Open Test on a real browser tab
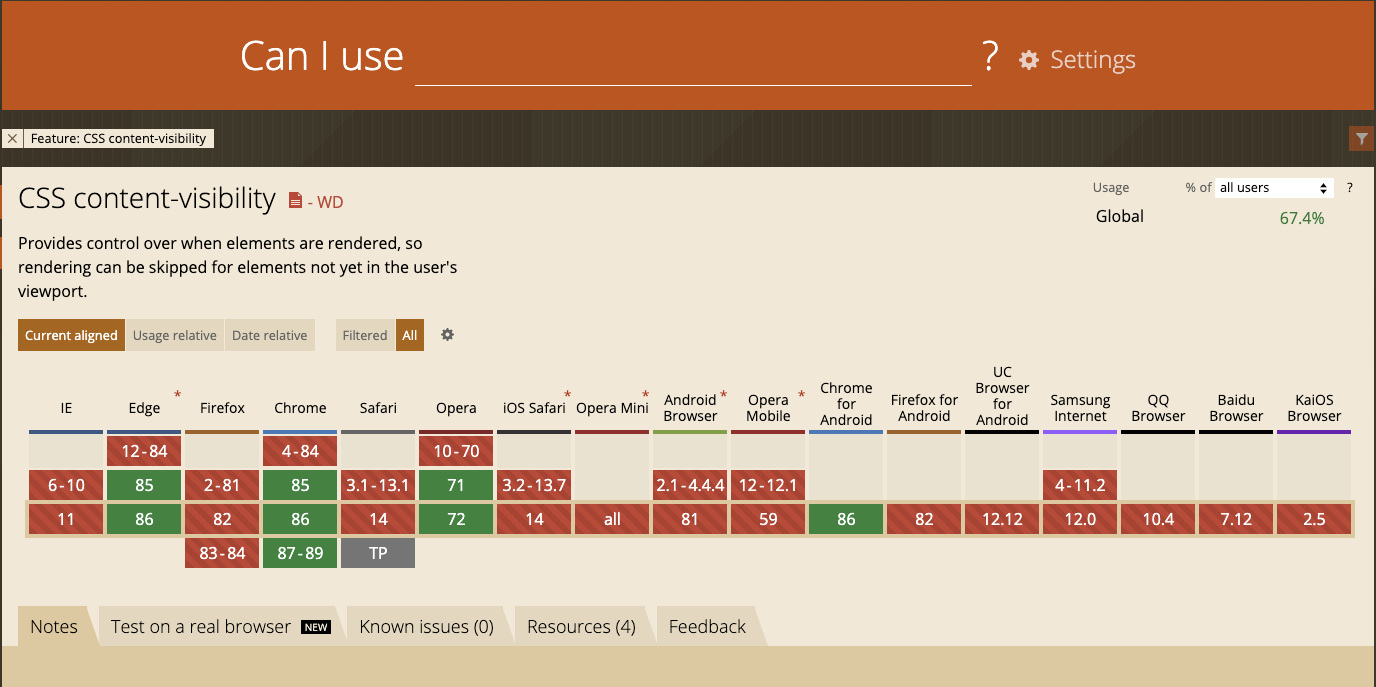This screenshot has width=1376, height=687. click(220, 627)
